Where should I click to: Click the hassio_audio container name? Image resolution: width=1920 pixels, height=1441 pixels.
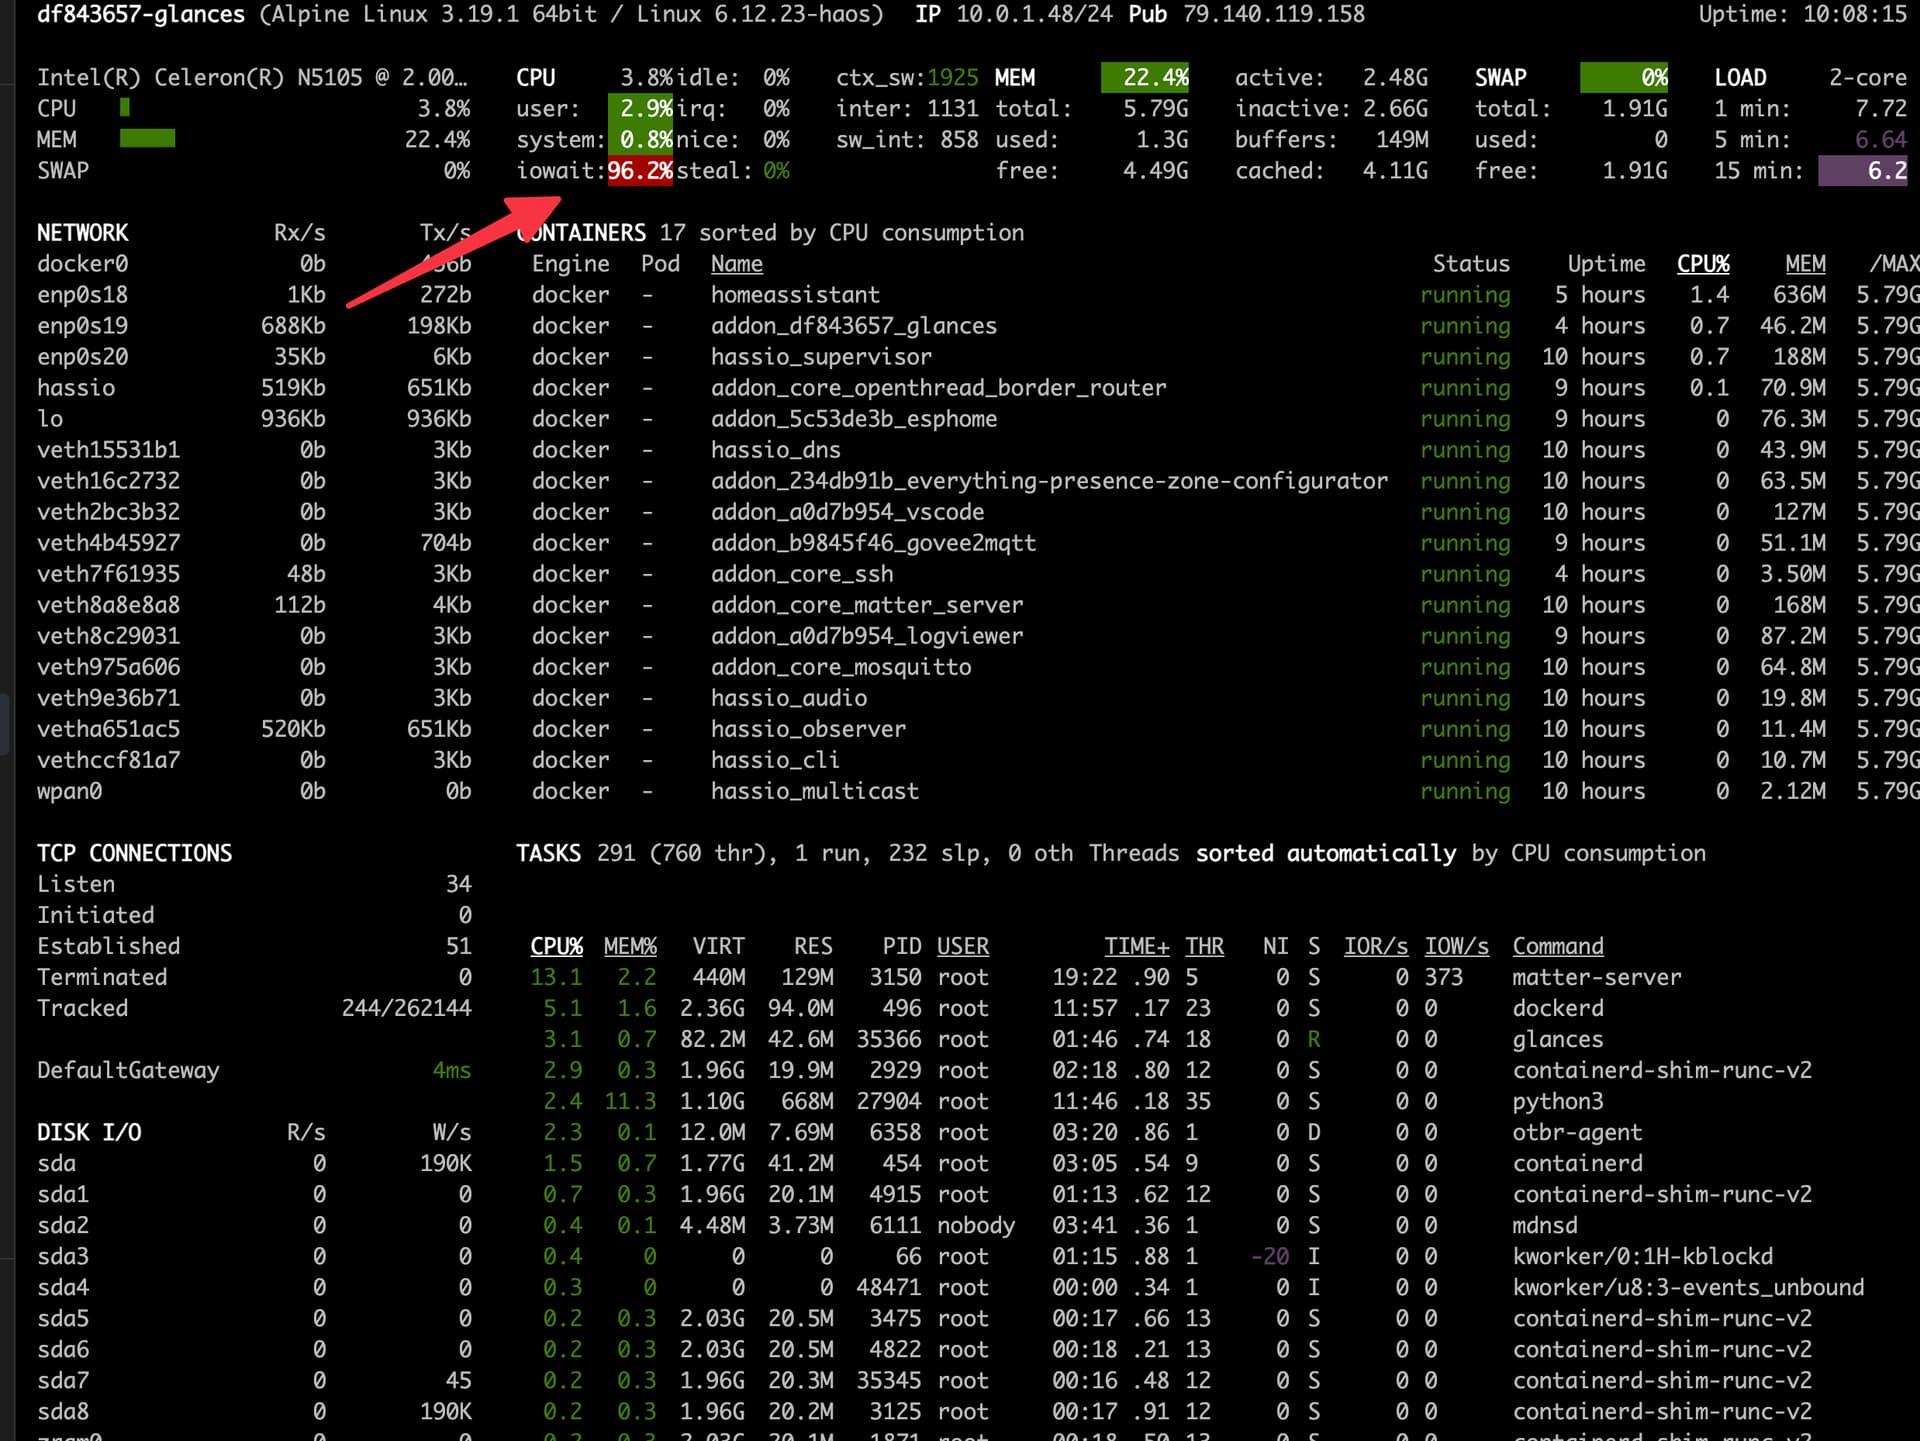click(789, 698)
